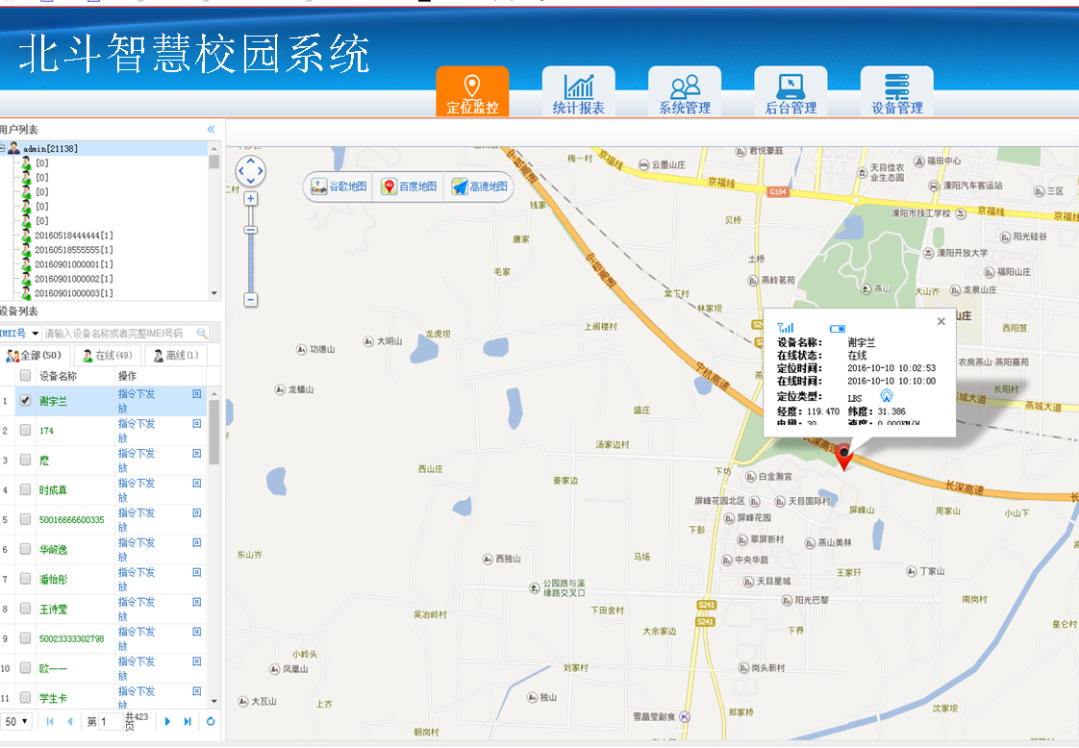Screen dimensions: 1079x748
Task: Show all devices tab 全部(50)
Action: click(34, 355)
